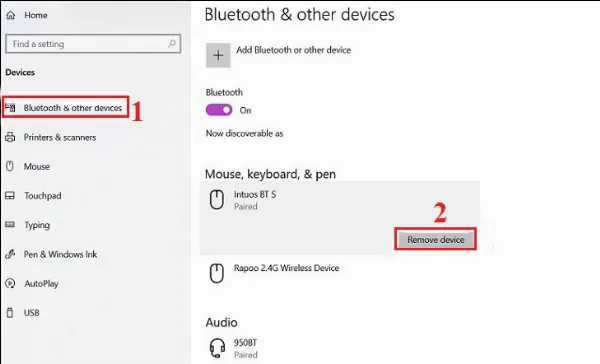The image size is (600, 364).
Task: Turn off the Bluetooth toggle
Action: pyautogui.click(x=219, y=110)
